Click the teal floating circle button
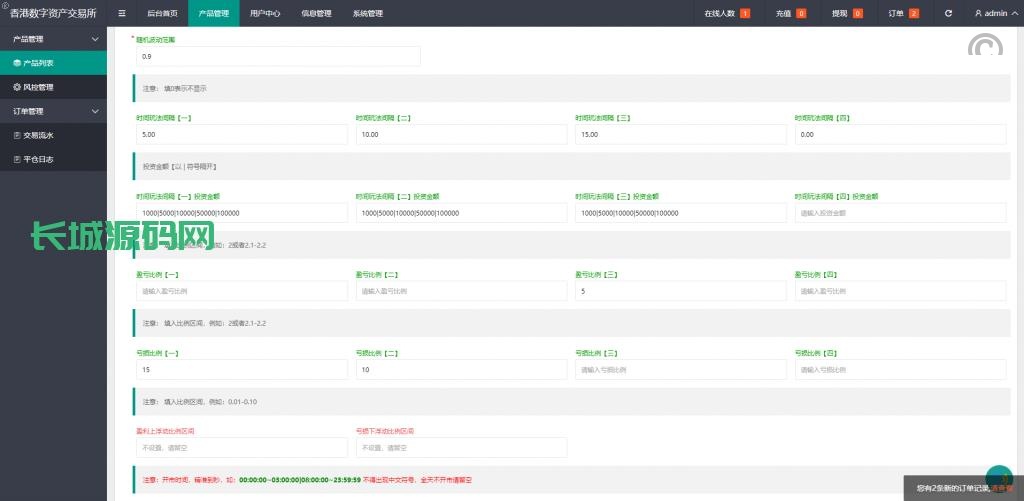The width and height of the screenshot is (1024, 501). tap(998, 478)
